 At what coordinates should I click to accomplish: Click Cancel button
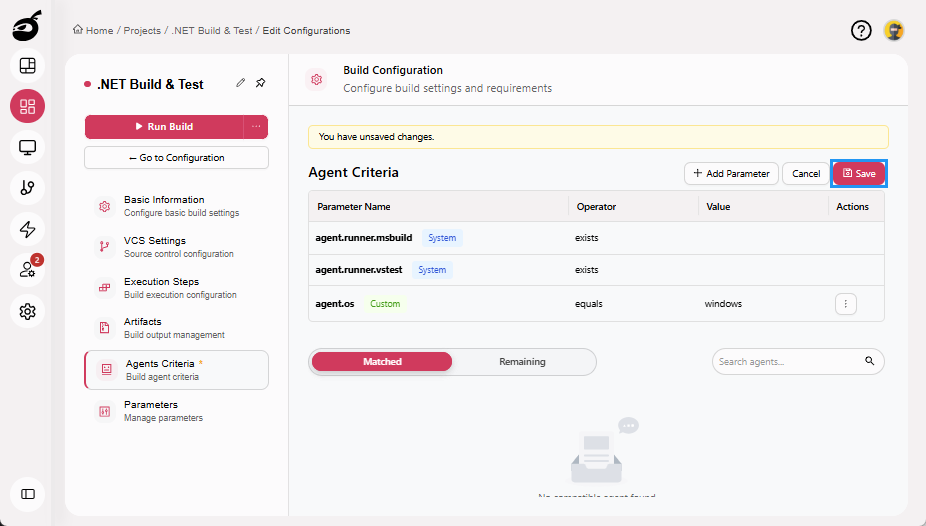click(806, 174)
